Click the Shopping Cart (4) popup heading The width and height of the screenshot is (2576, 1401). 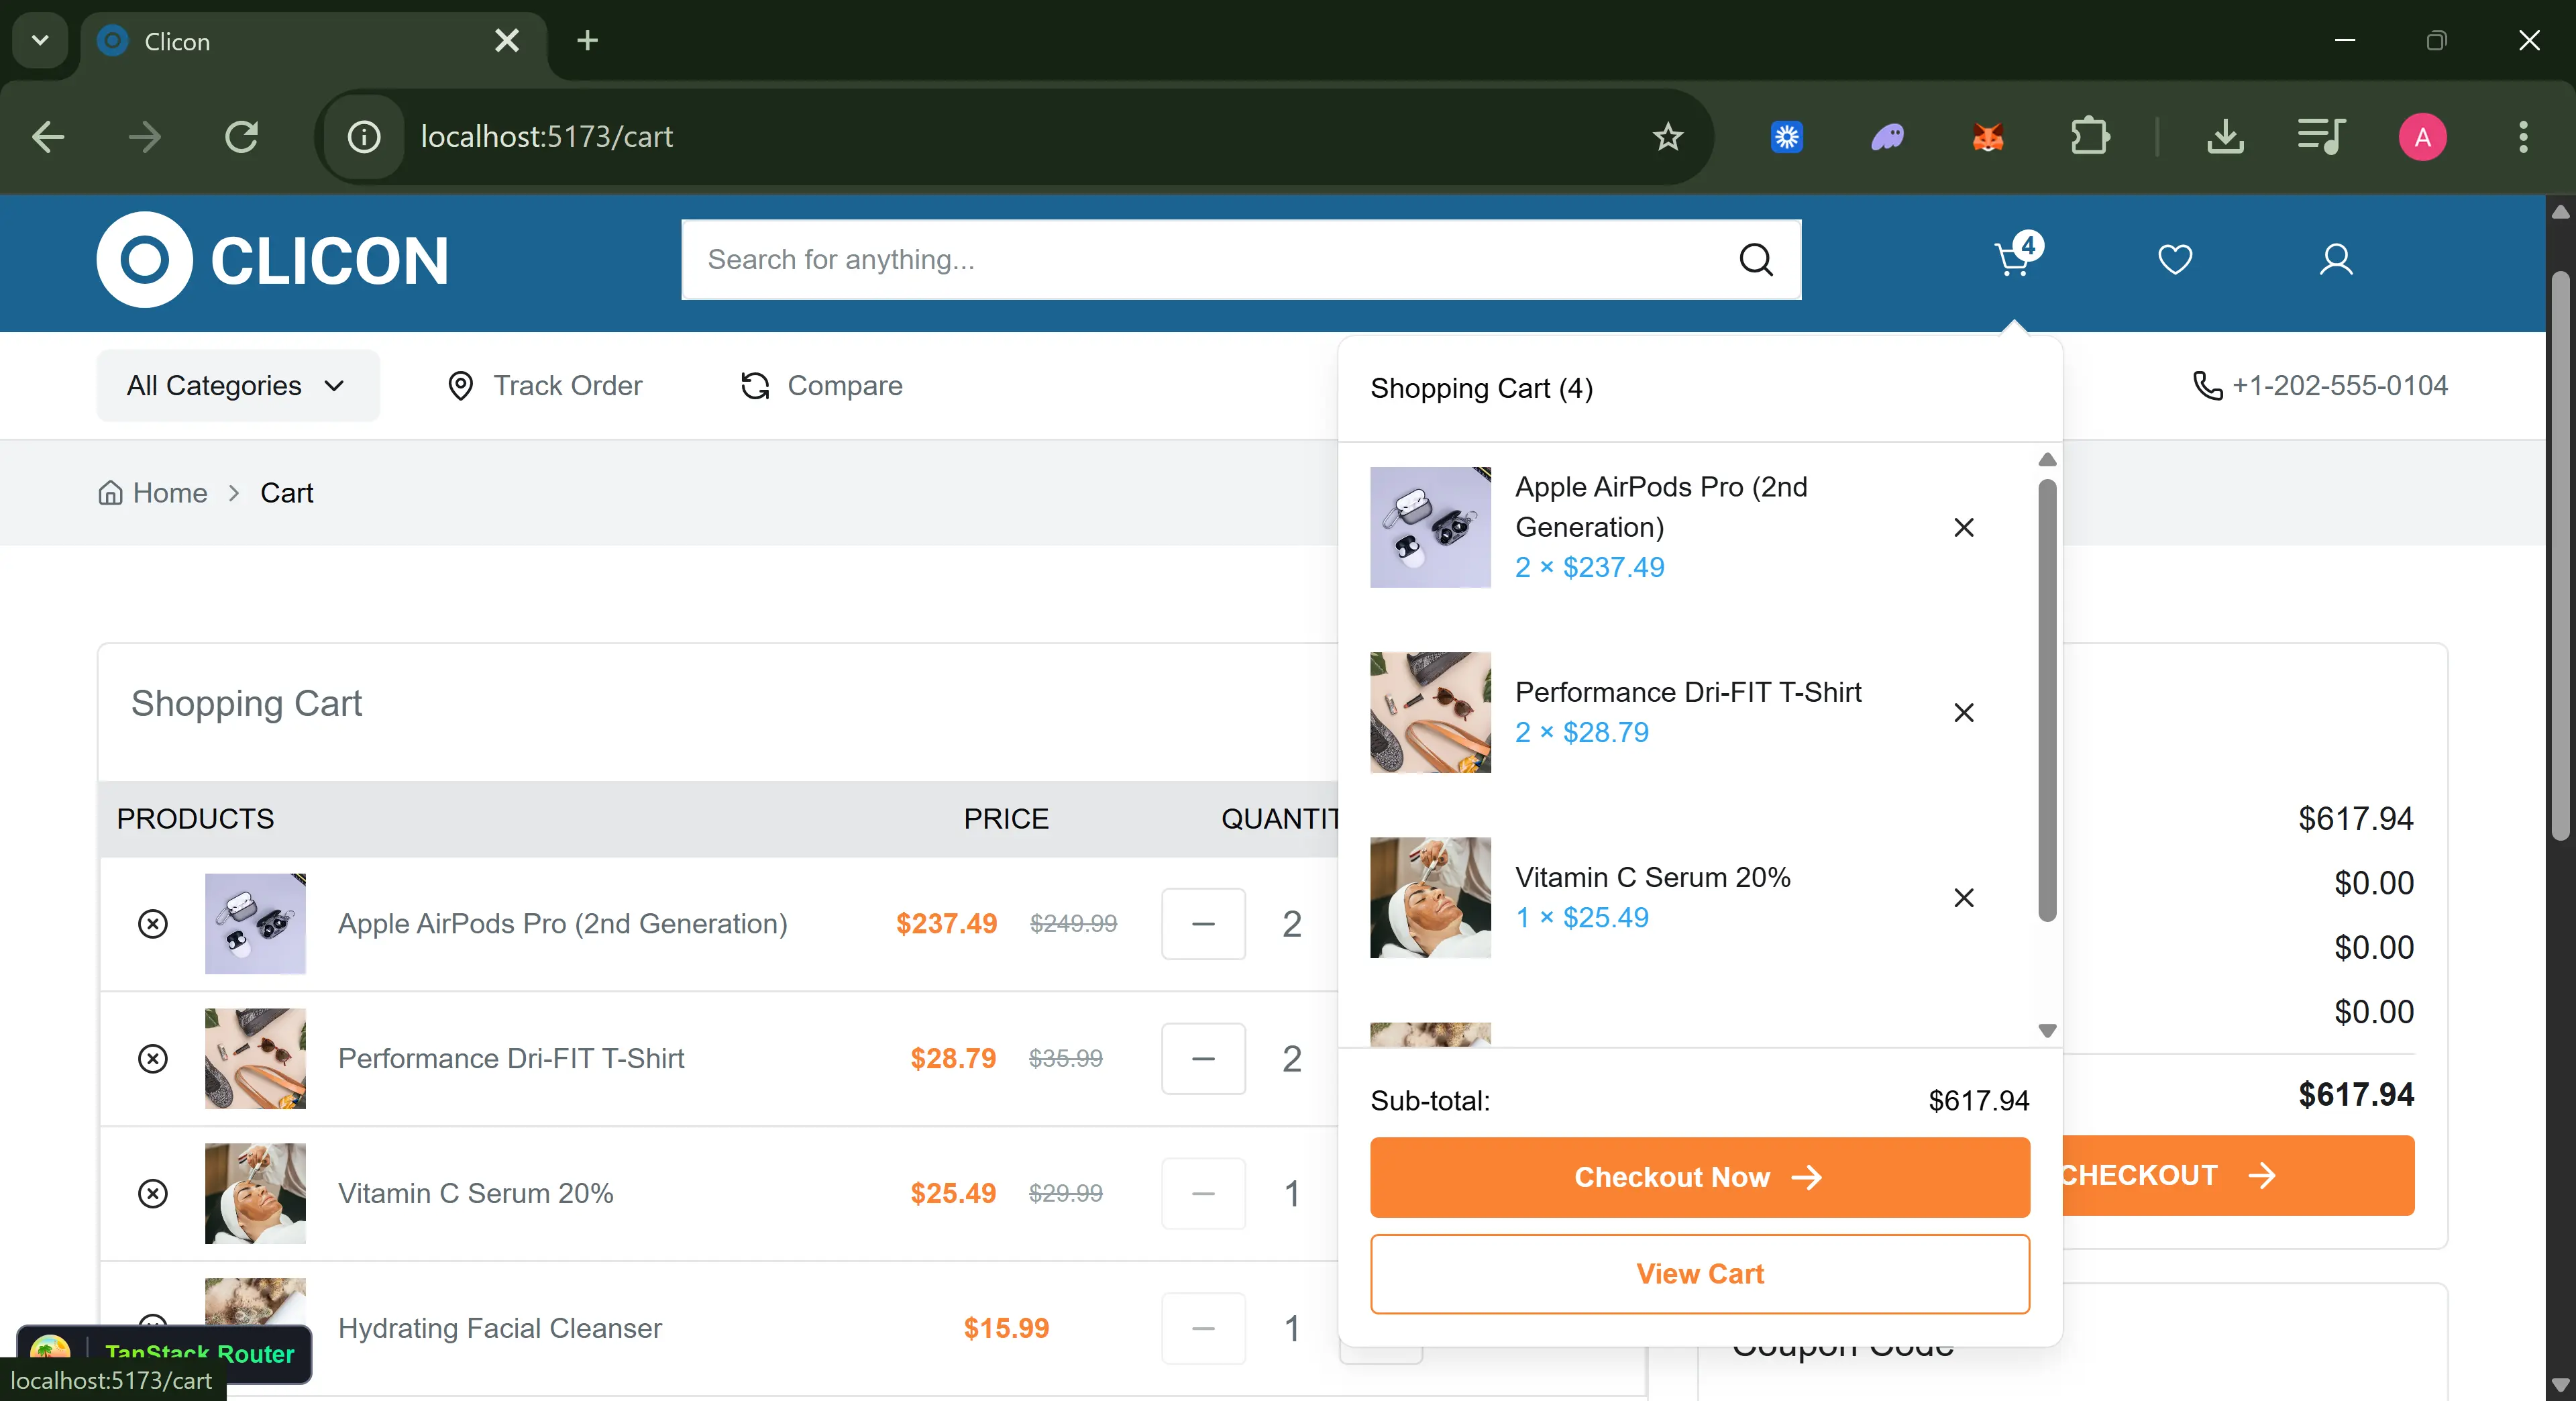coord(1482,388)
